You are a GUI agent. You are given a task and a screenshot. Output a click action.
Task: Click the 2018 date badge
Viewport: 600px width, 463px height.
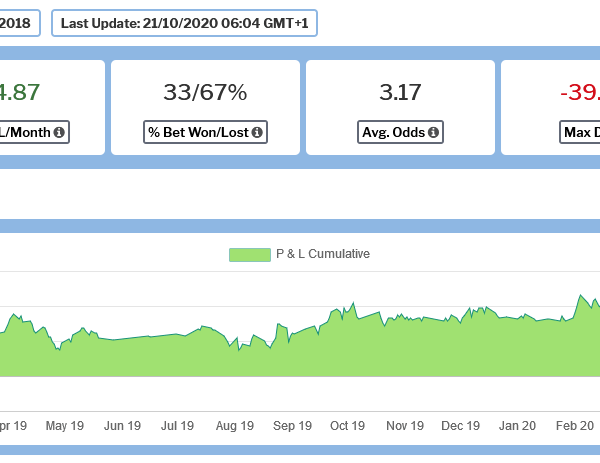coord(18,23)
